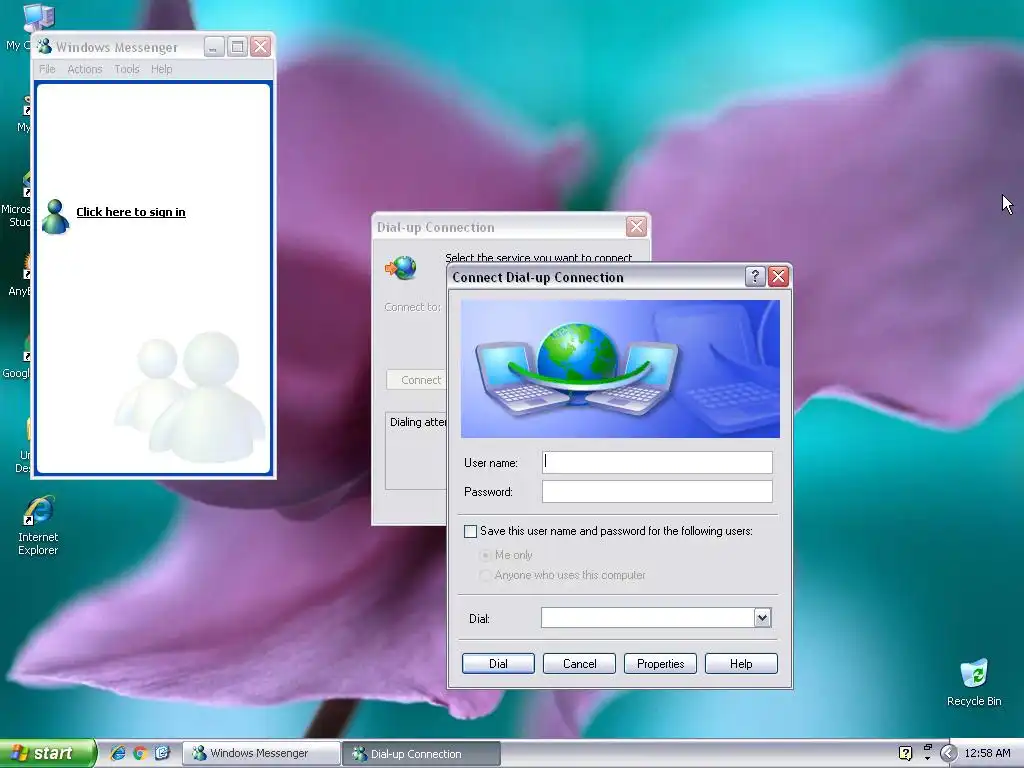Image resolution: width=1024 pixels, height=768 pixels.
Task: Open the Tools menu in Windows Messenger
Action: (127, 69)
